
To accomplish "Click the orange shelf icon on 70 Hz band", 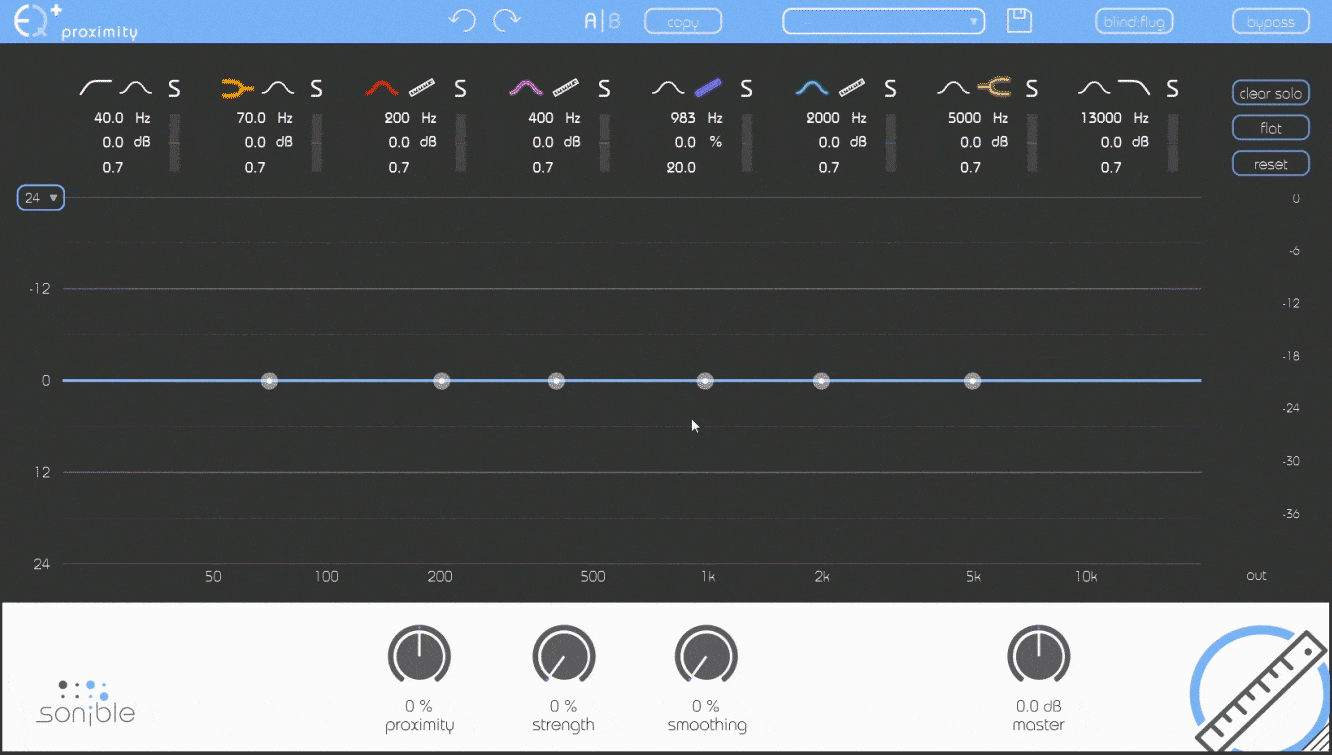I will click(237, 88).
